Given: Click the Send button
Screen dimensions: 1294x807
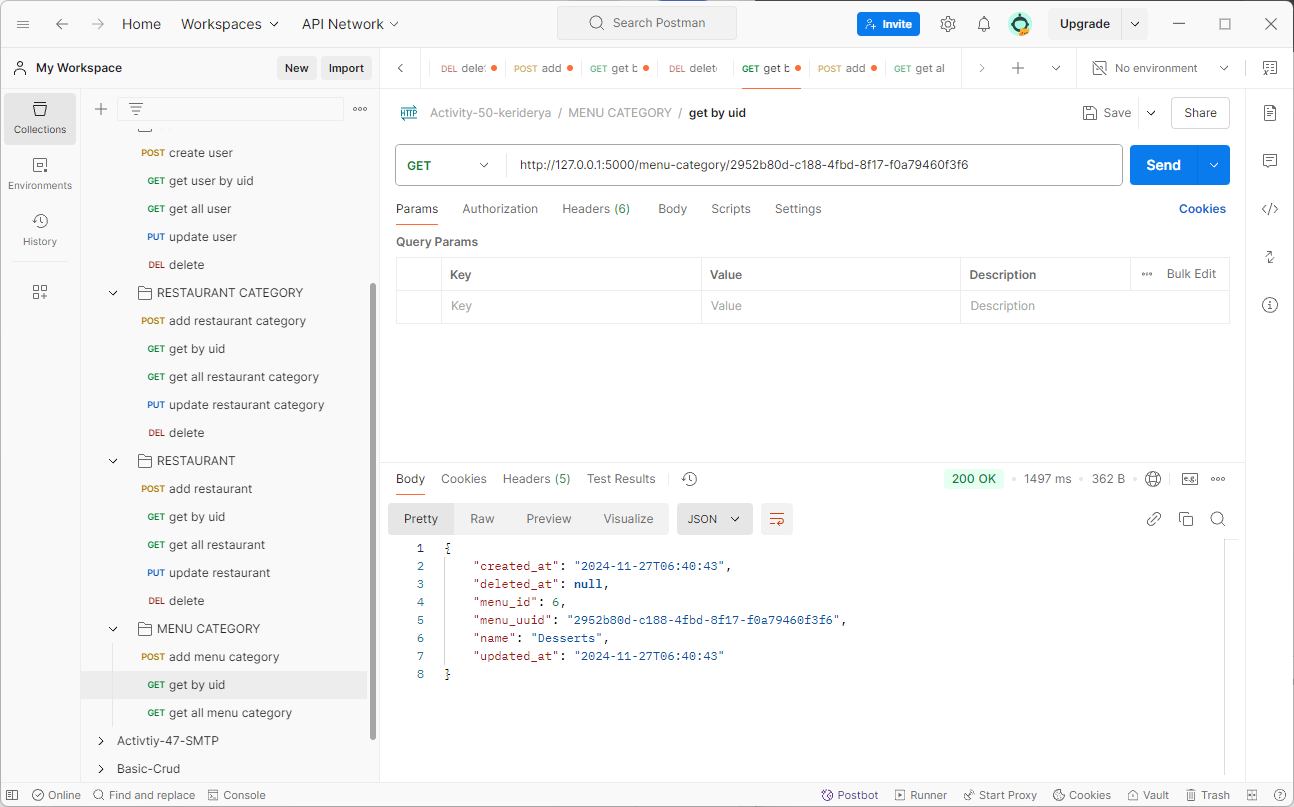Looking at the screenshot, I should pyautogui.click(x=1163, y=165).
